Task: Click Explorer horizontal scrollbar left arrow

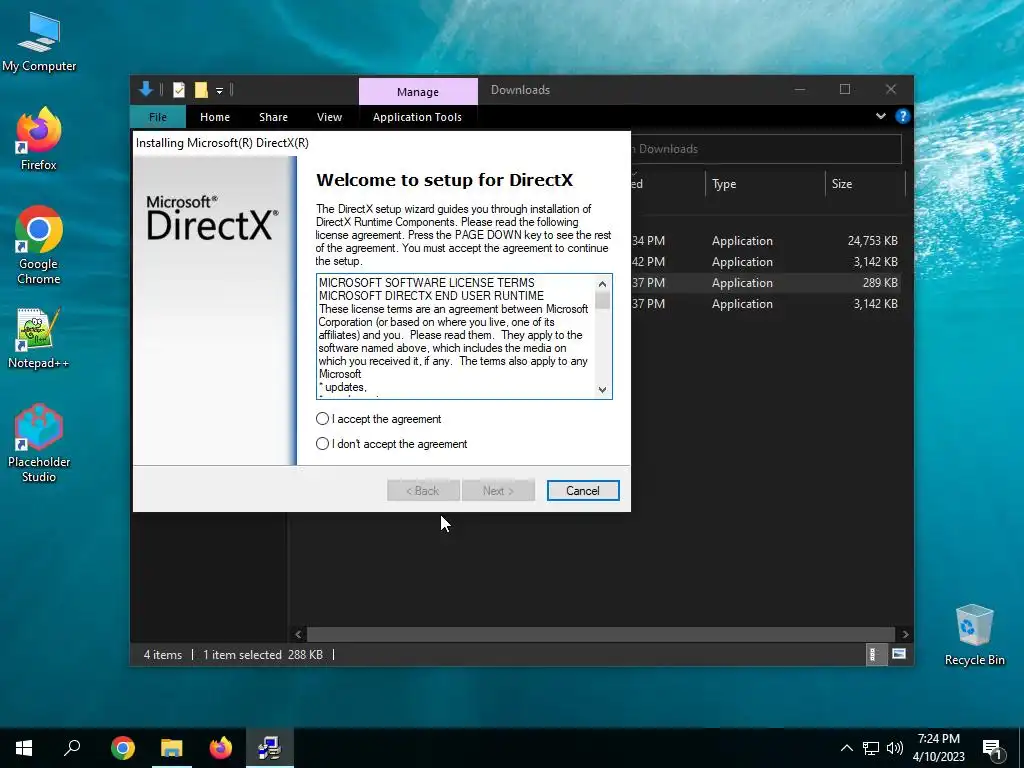Action: click(298, 634)
